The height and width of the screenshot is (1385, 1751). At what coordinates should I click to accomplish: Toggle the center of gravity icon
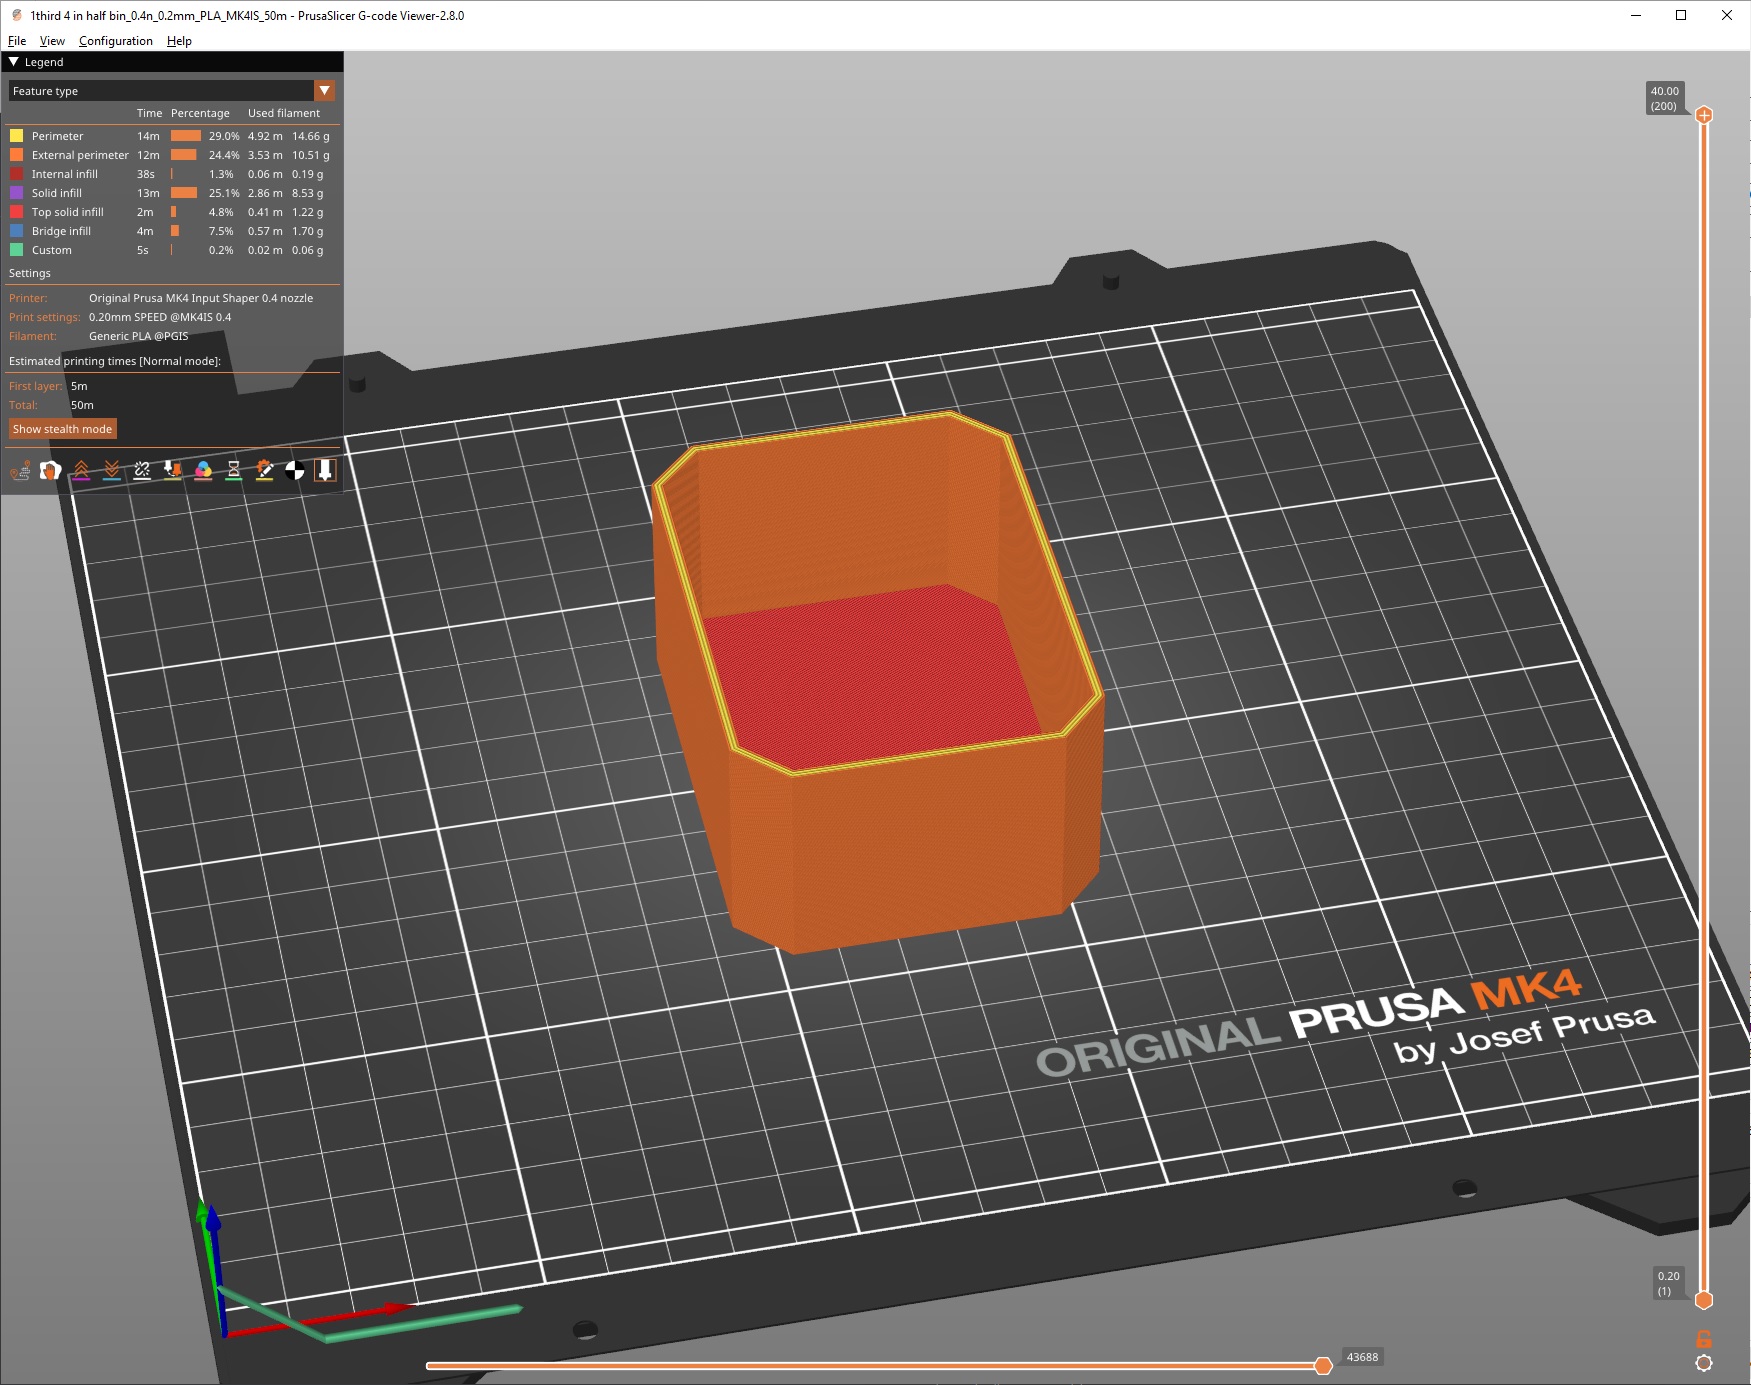coord(294,470)
